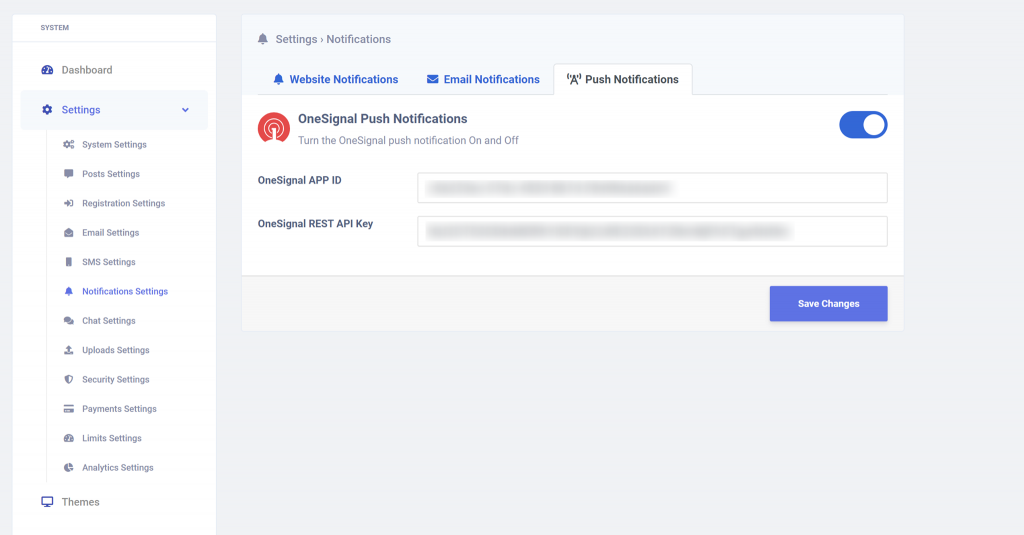Image resolution: width=1024 pixels, height=535 pixels.
Task: Click the OneSignal red logo icon
Action: tap(274, 127)
